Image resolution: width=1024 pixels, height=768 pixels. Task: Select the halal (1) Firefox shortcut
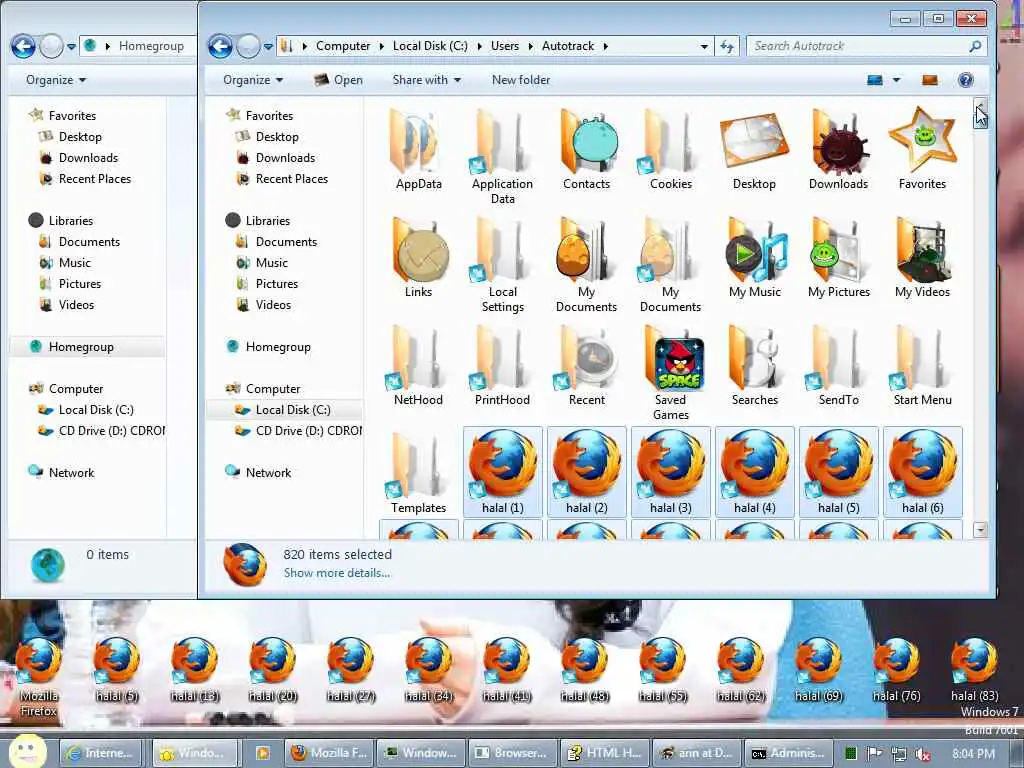tap(502, 472)
